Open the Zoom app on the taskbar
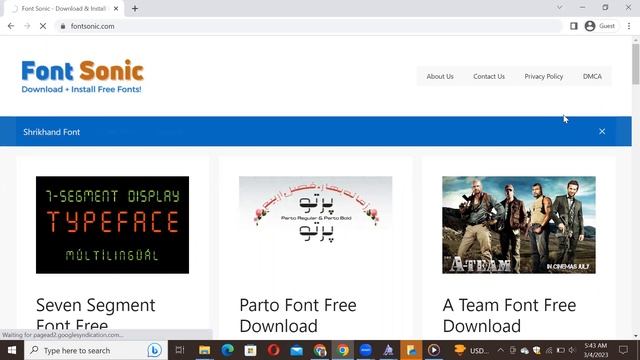640x360 pixels. click(x=366, y=350)
